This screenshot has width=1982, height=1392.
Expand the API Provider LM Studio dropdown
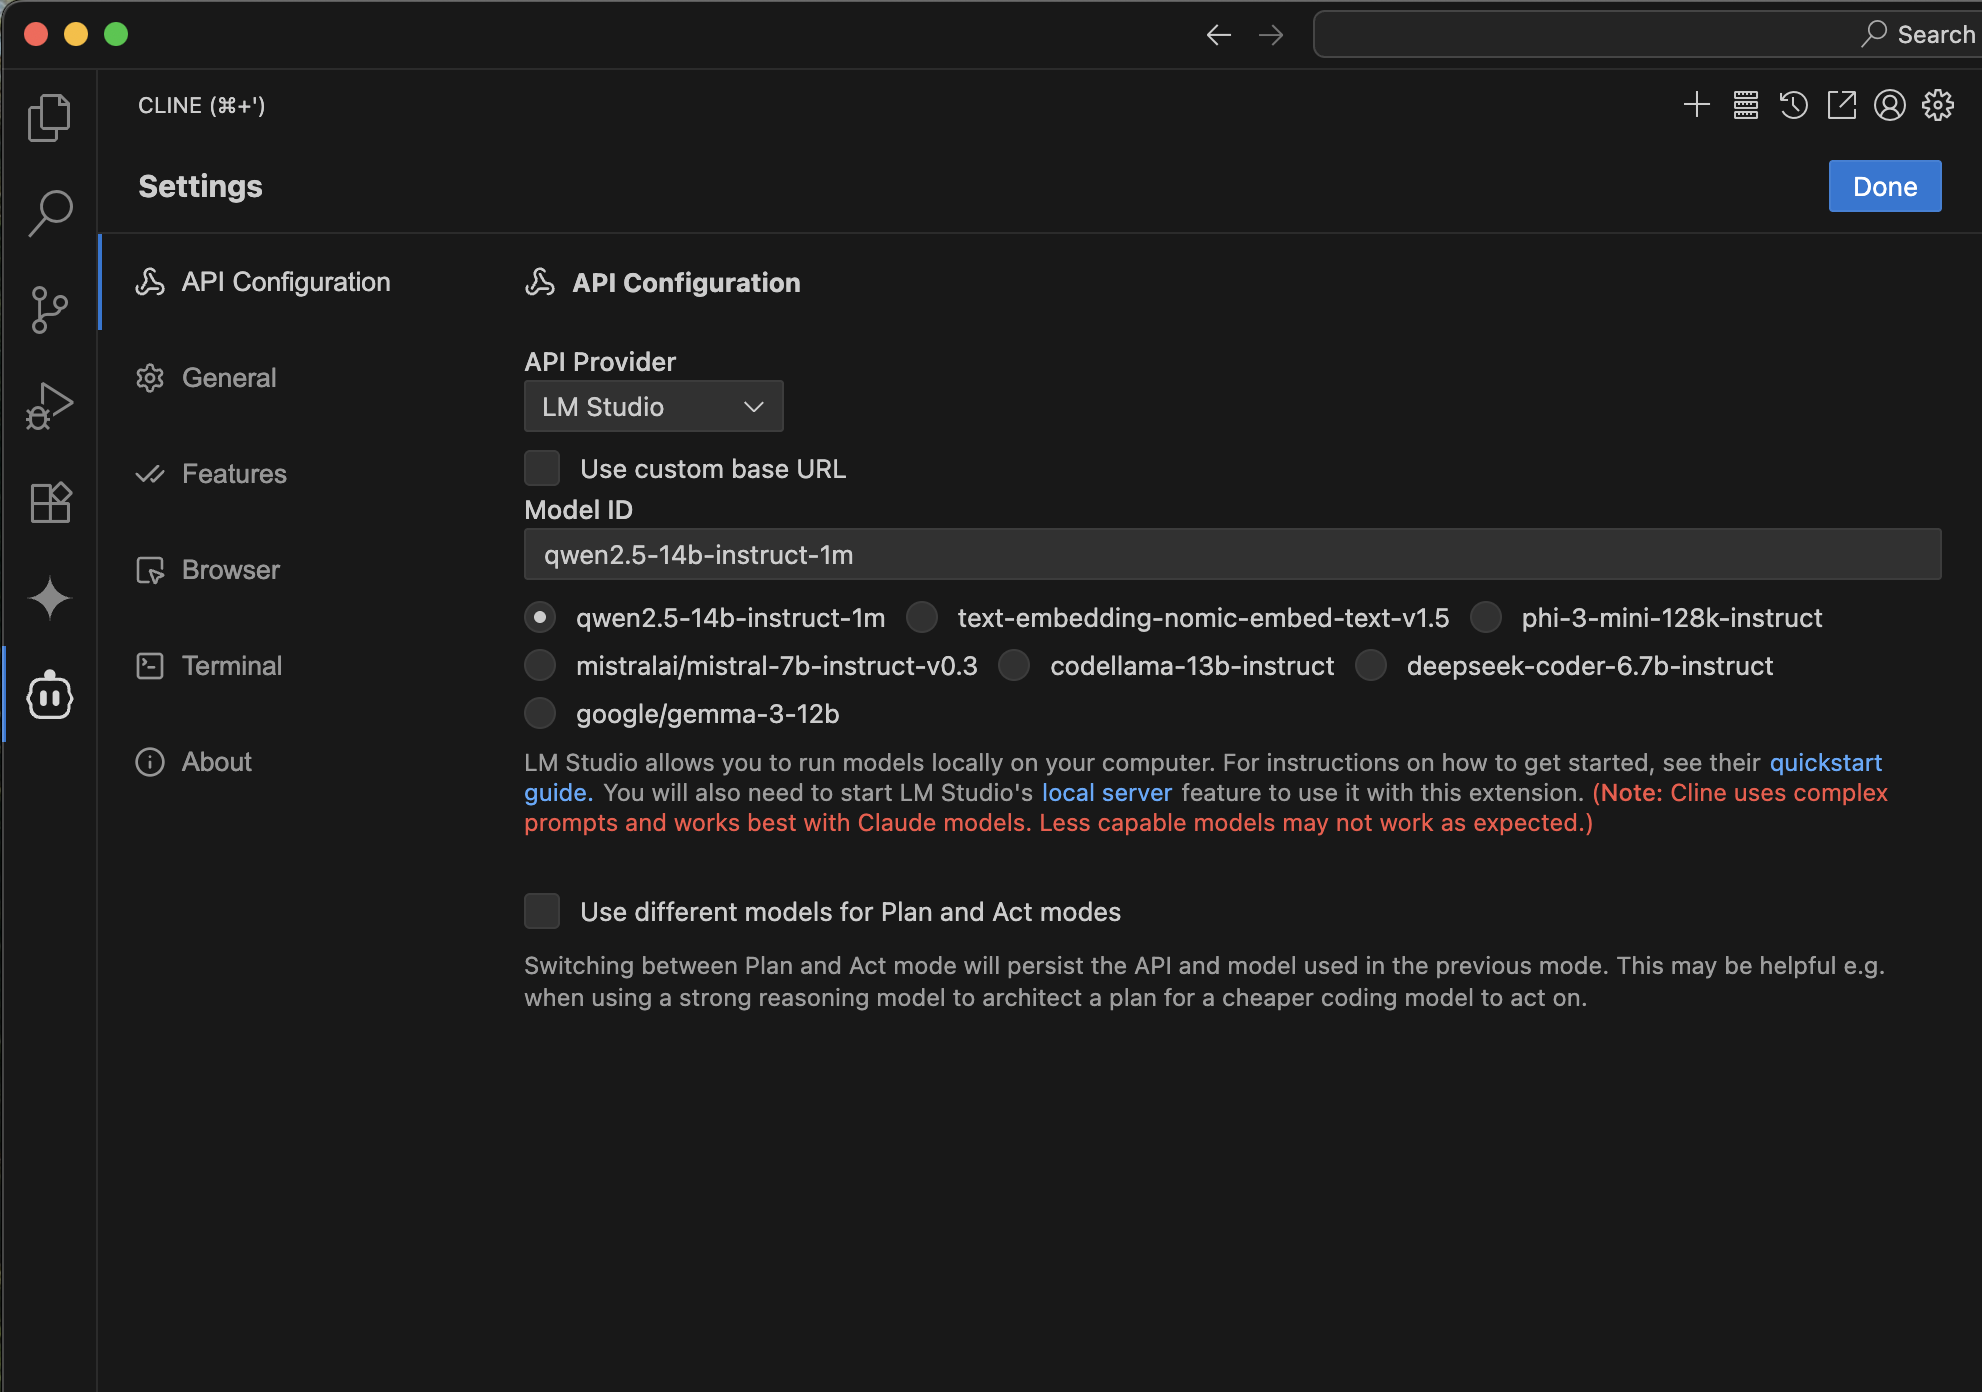pyautogui.click(x=653, y=407)
